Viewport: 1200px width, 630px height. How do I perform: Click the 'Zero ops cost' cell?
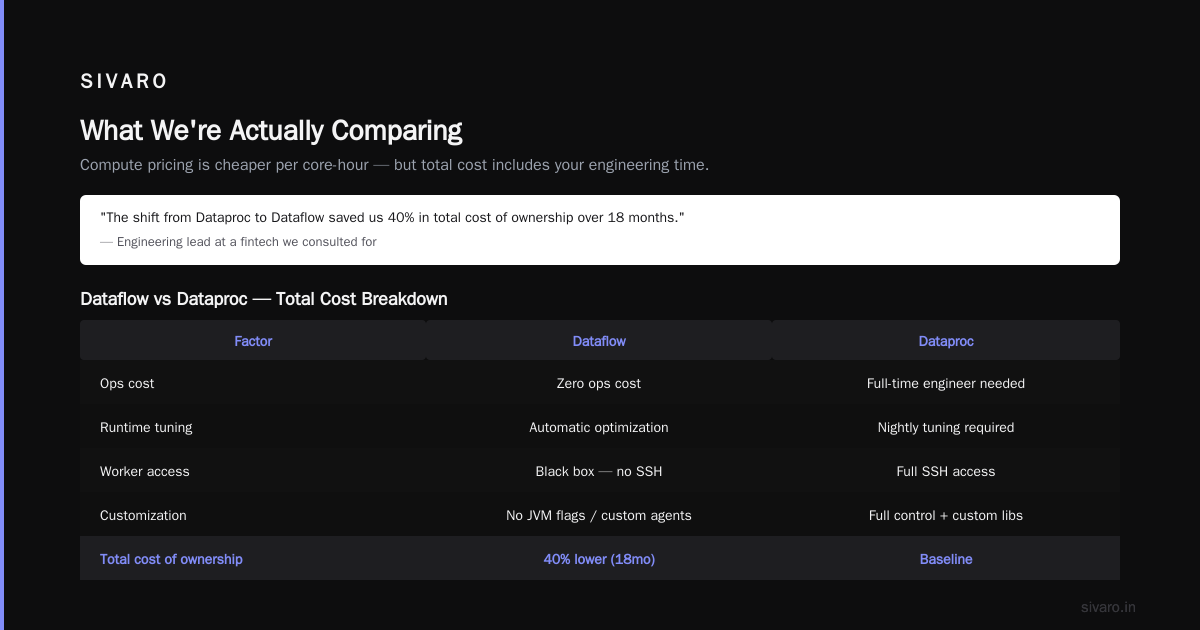[x=599, y=384]
